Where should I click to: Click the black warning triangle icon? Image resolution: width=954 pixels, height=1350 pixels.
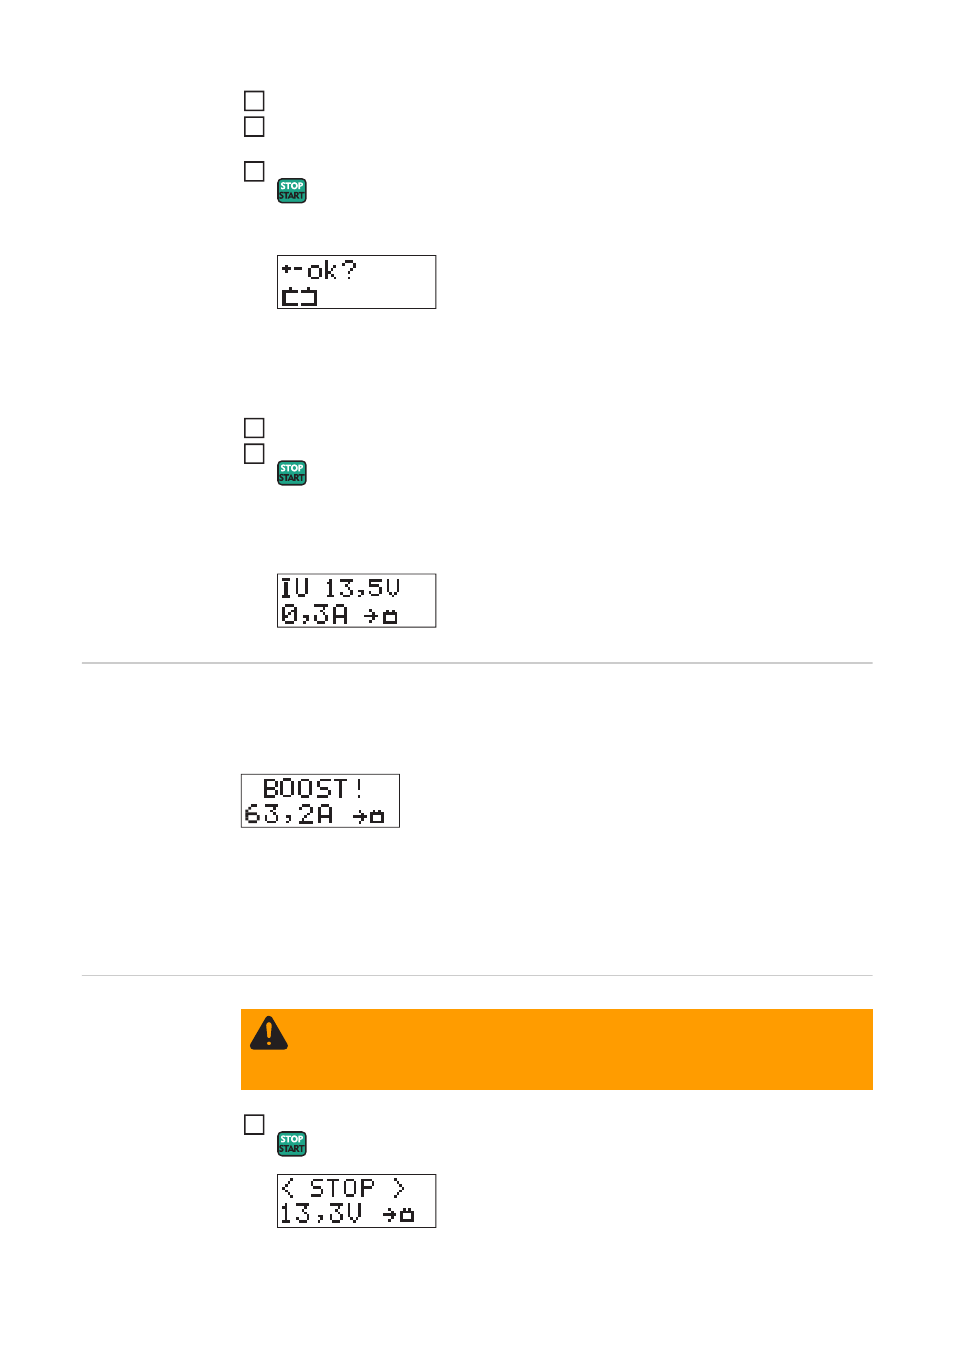tap(269, 1033)
